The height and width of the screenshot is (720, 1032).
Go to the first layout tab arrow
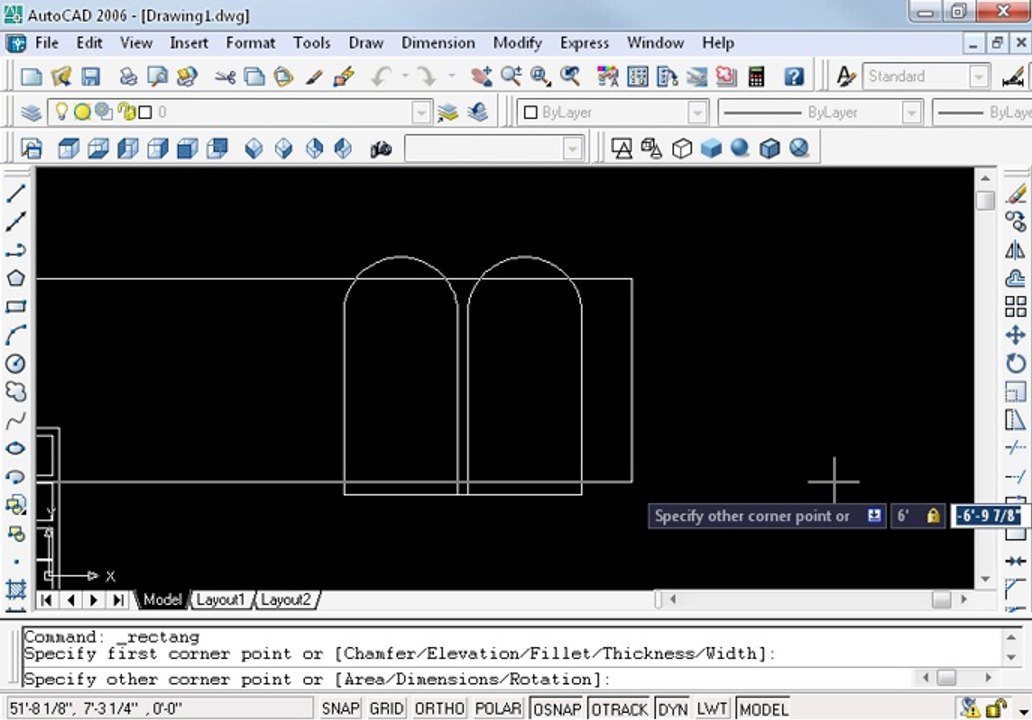46,600
